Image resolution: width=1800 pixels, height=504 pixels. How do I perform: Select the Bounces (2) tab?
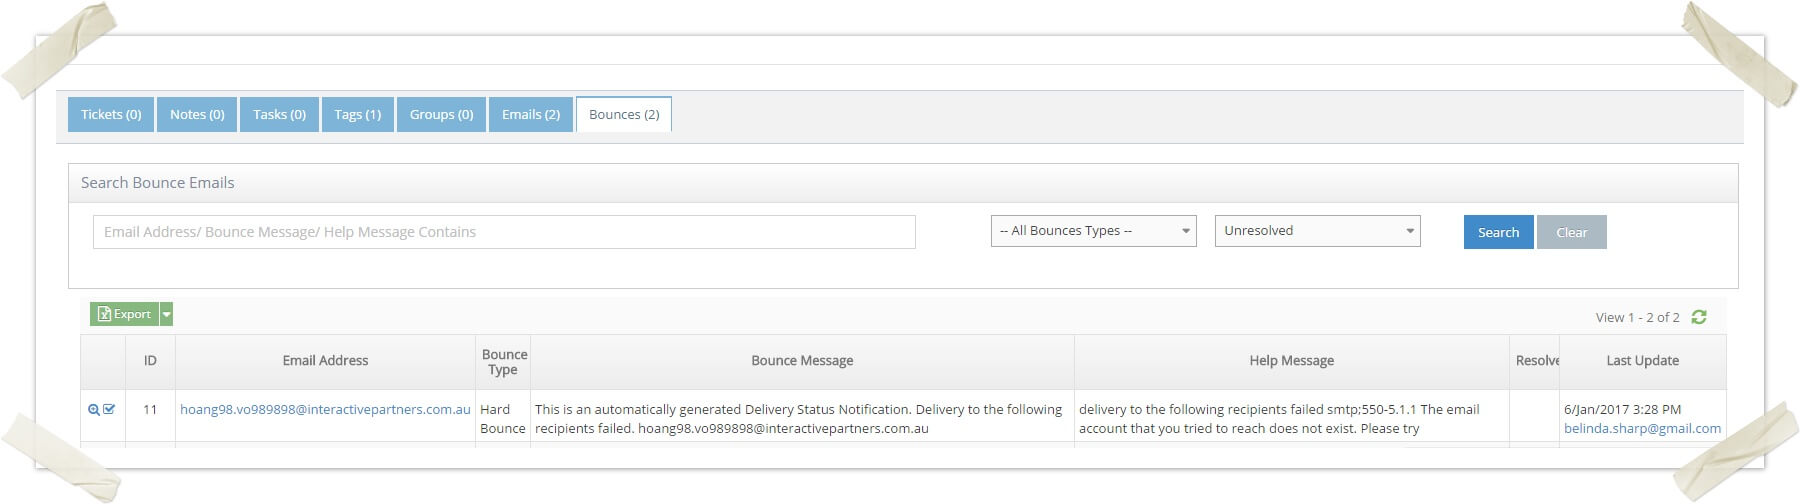(x=624, y=114)
